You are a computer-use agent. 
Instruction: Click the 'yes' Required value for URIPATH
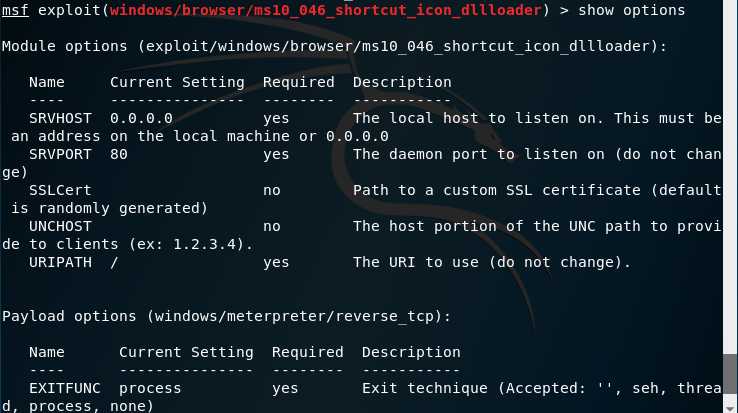276,263
